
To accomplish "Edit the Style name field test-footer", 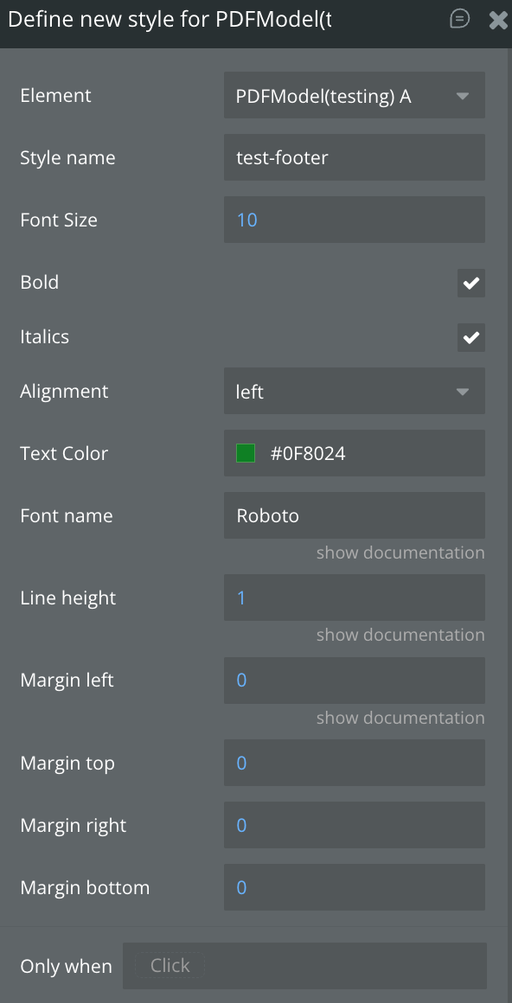I will (355, 157).
